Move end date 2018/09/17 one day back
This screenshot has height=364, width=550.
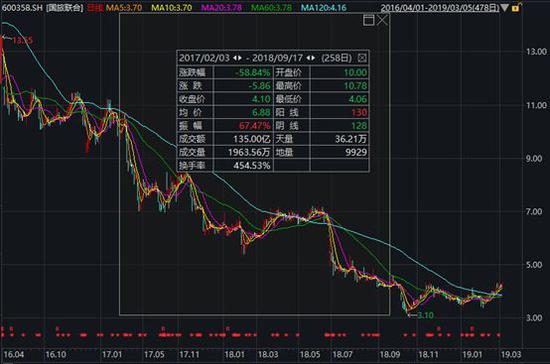(308, 58)
